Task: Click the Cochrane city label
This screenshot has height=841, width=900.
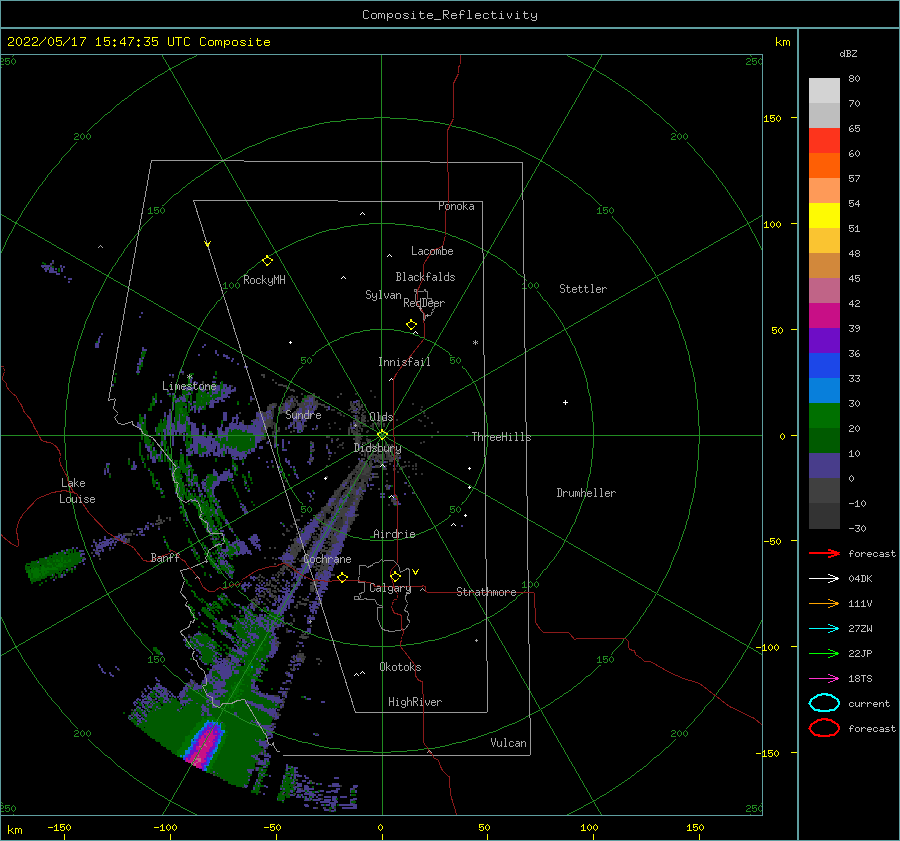Action: click(327, 559)
